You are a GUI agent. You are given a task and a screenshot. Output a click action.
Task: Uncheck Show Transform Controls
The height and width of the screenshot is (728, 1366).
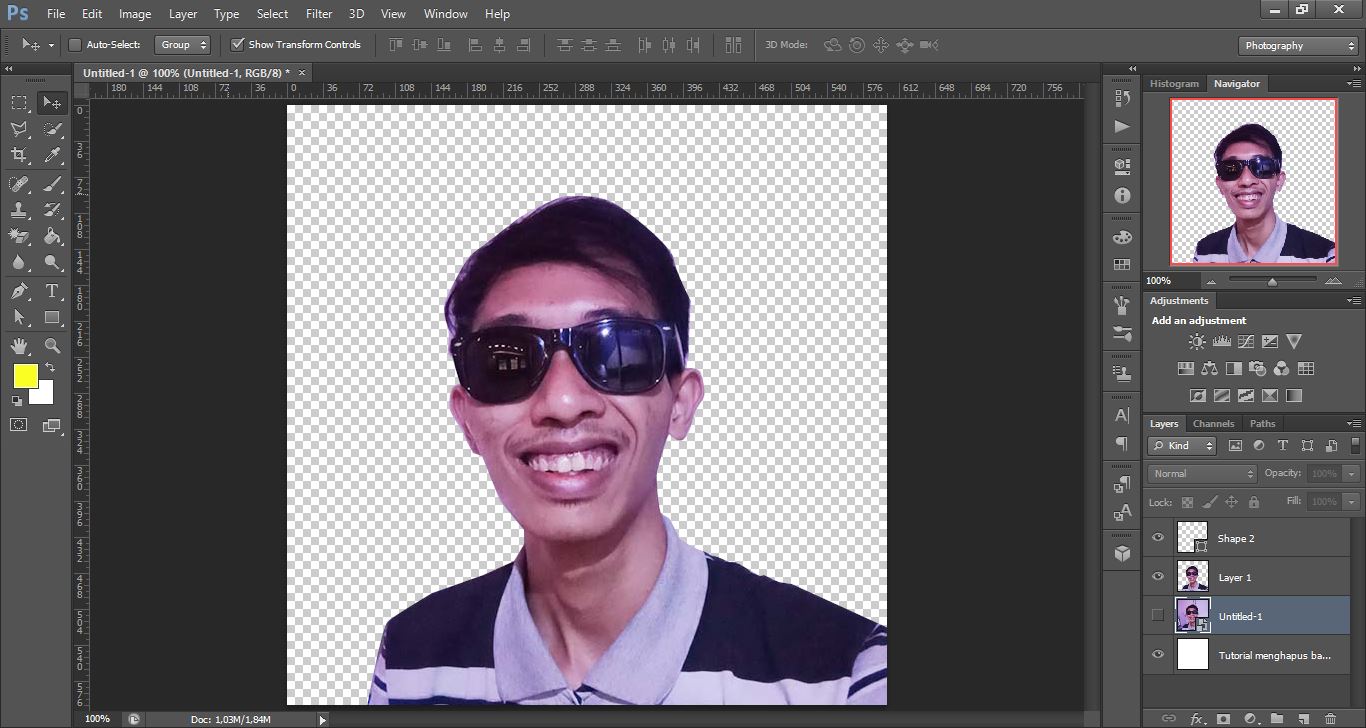click(x=238, y=44)
